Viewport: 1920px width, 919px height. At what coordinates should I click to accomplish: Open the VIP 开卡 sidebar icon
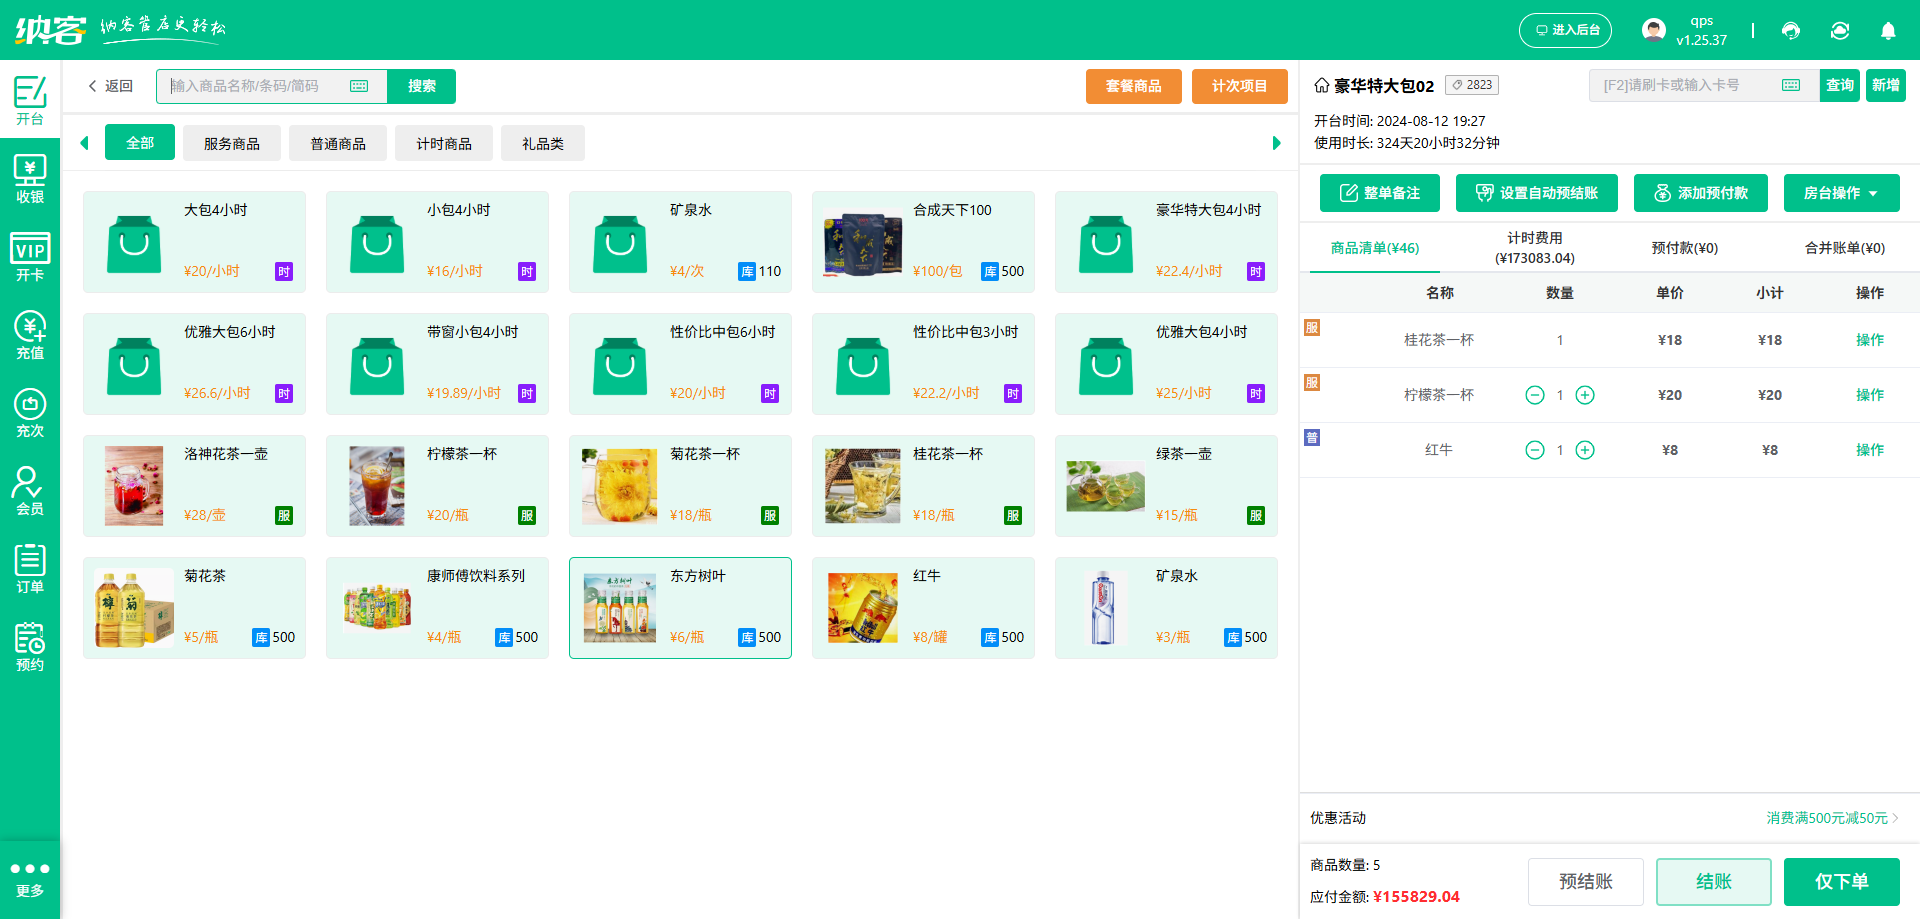(x=30, y=256)
